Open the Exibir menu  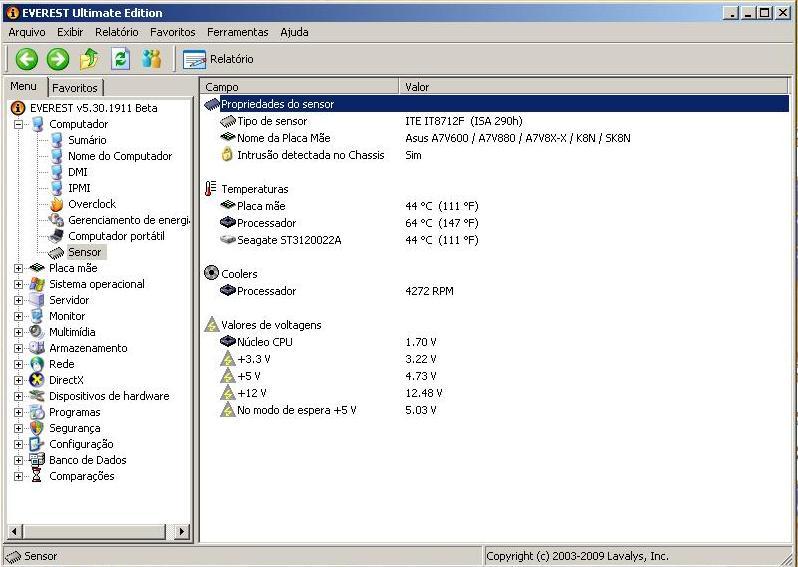[70, 32]
